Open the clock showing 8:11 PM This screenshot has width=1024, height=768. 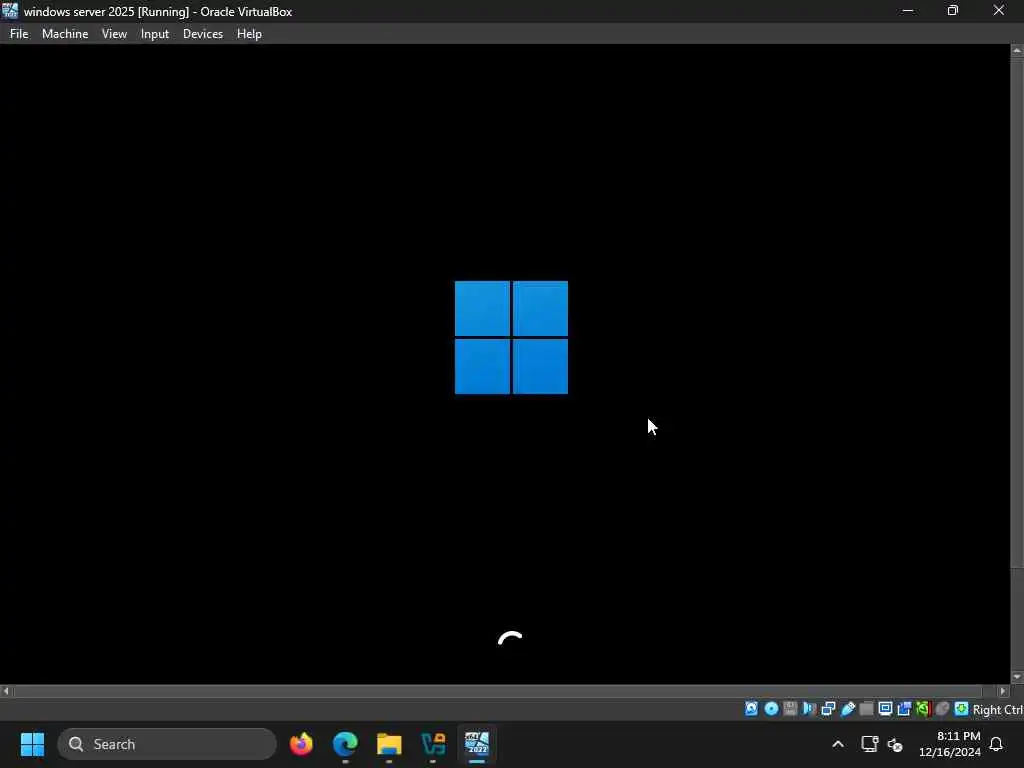click(950, 744)
